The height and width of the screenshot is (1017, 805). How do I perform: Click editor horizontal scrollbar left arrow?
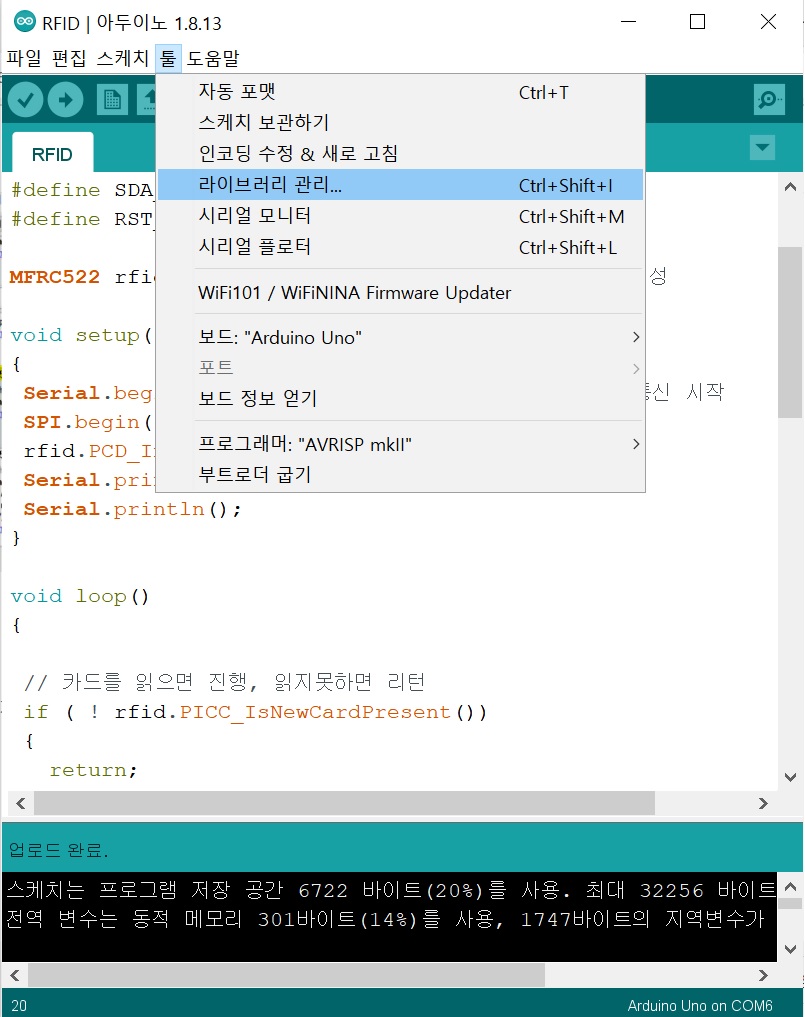[x=21, y=803]
